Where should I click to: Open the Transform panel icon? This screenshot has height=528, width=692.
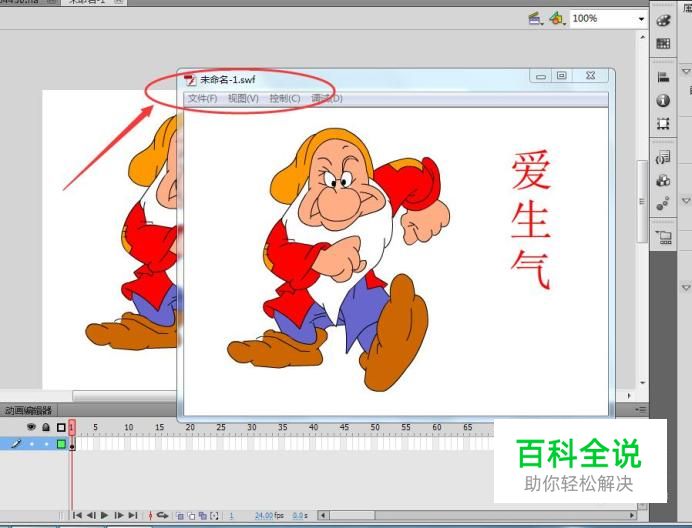pyautogui.click(x=663, y=124)
